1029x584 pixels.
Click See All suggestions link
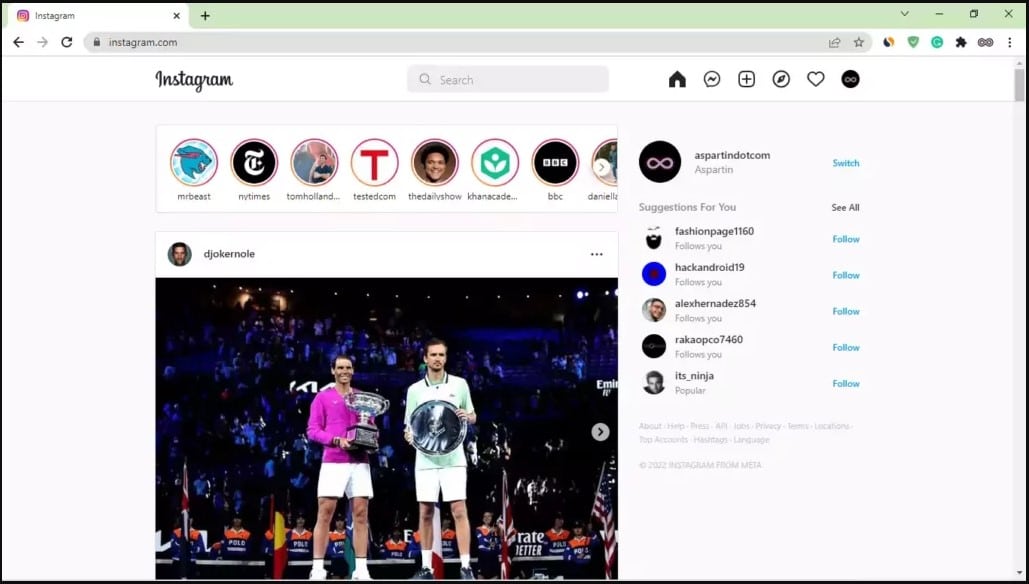pos(845,208)
